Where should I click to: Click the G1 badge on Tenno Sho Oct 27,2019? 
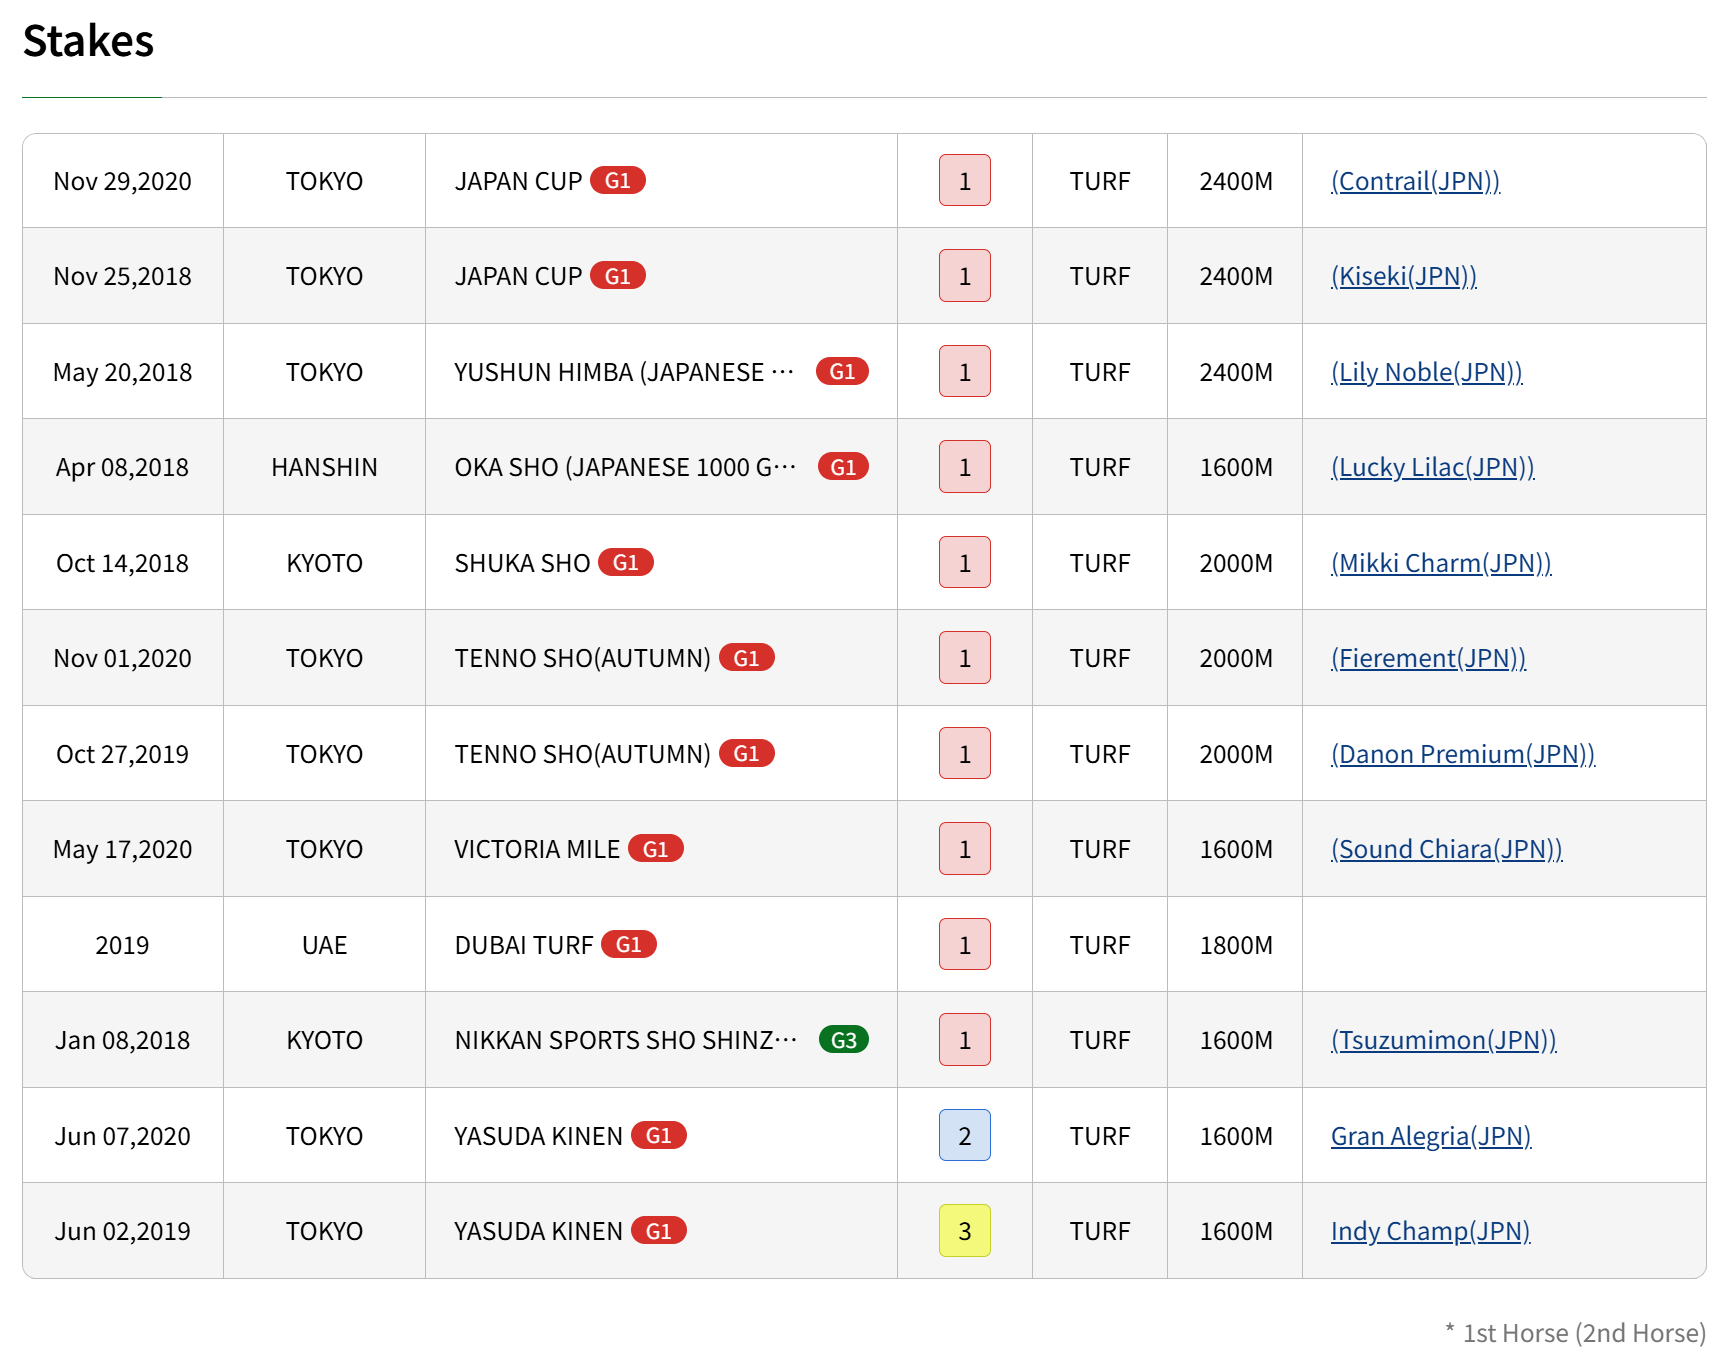pyautogui.click(x=747, y=753)
